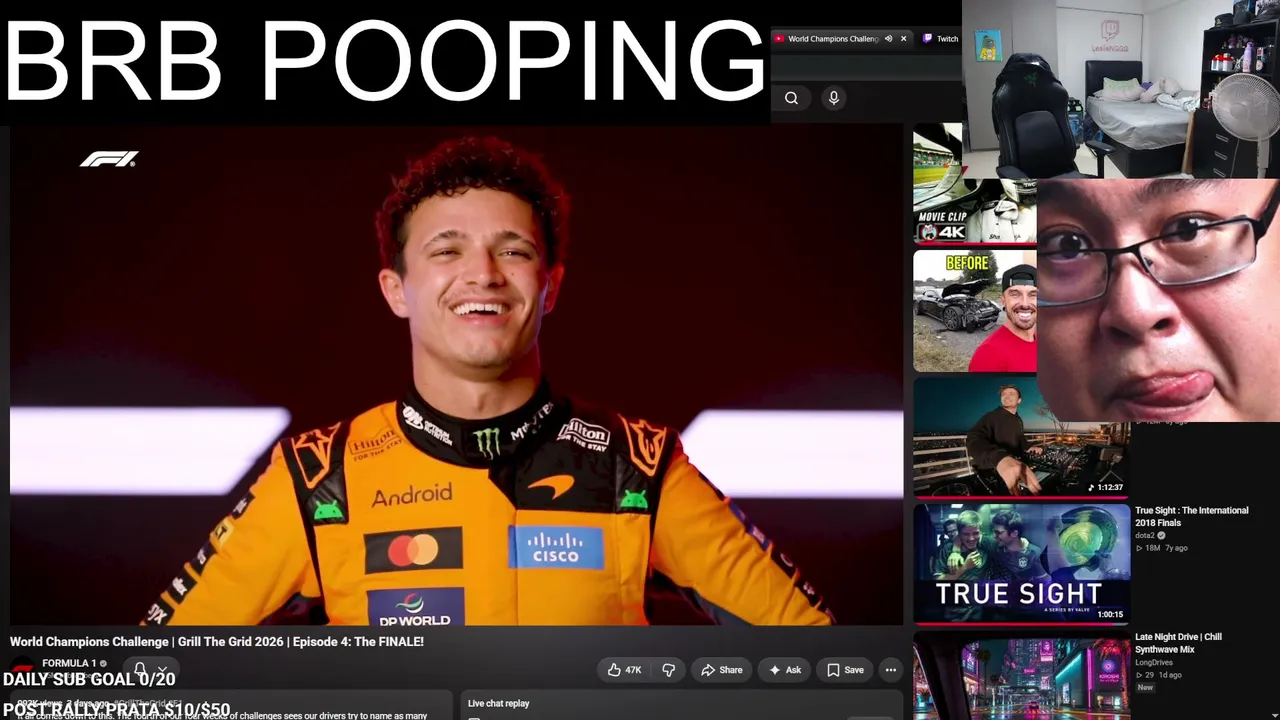The height and width of the screenshot is (720, 1280).
Task: Open the FORMULA 1 channel name link
Action: (69, 663)
